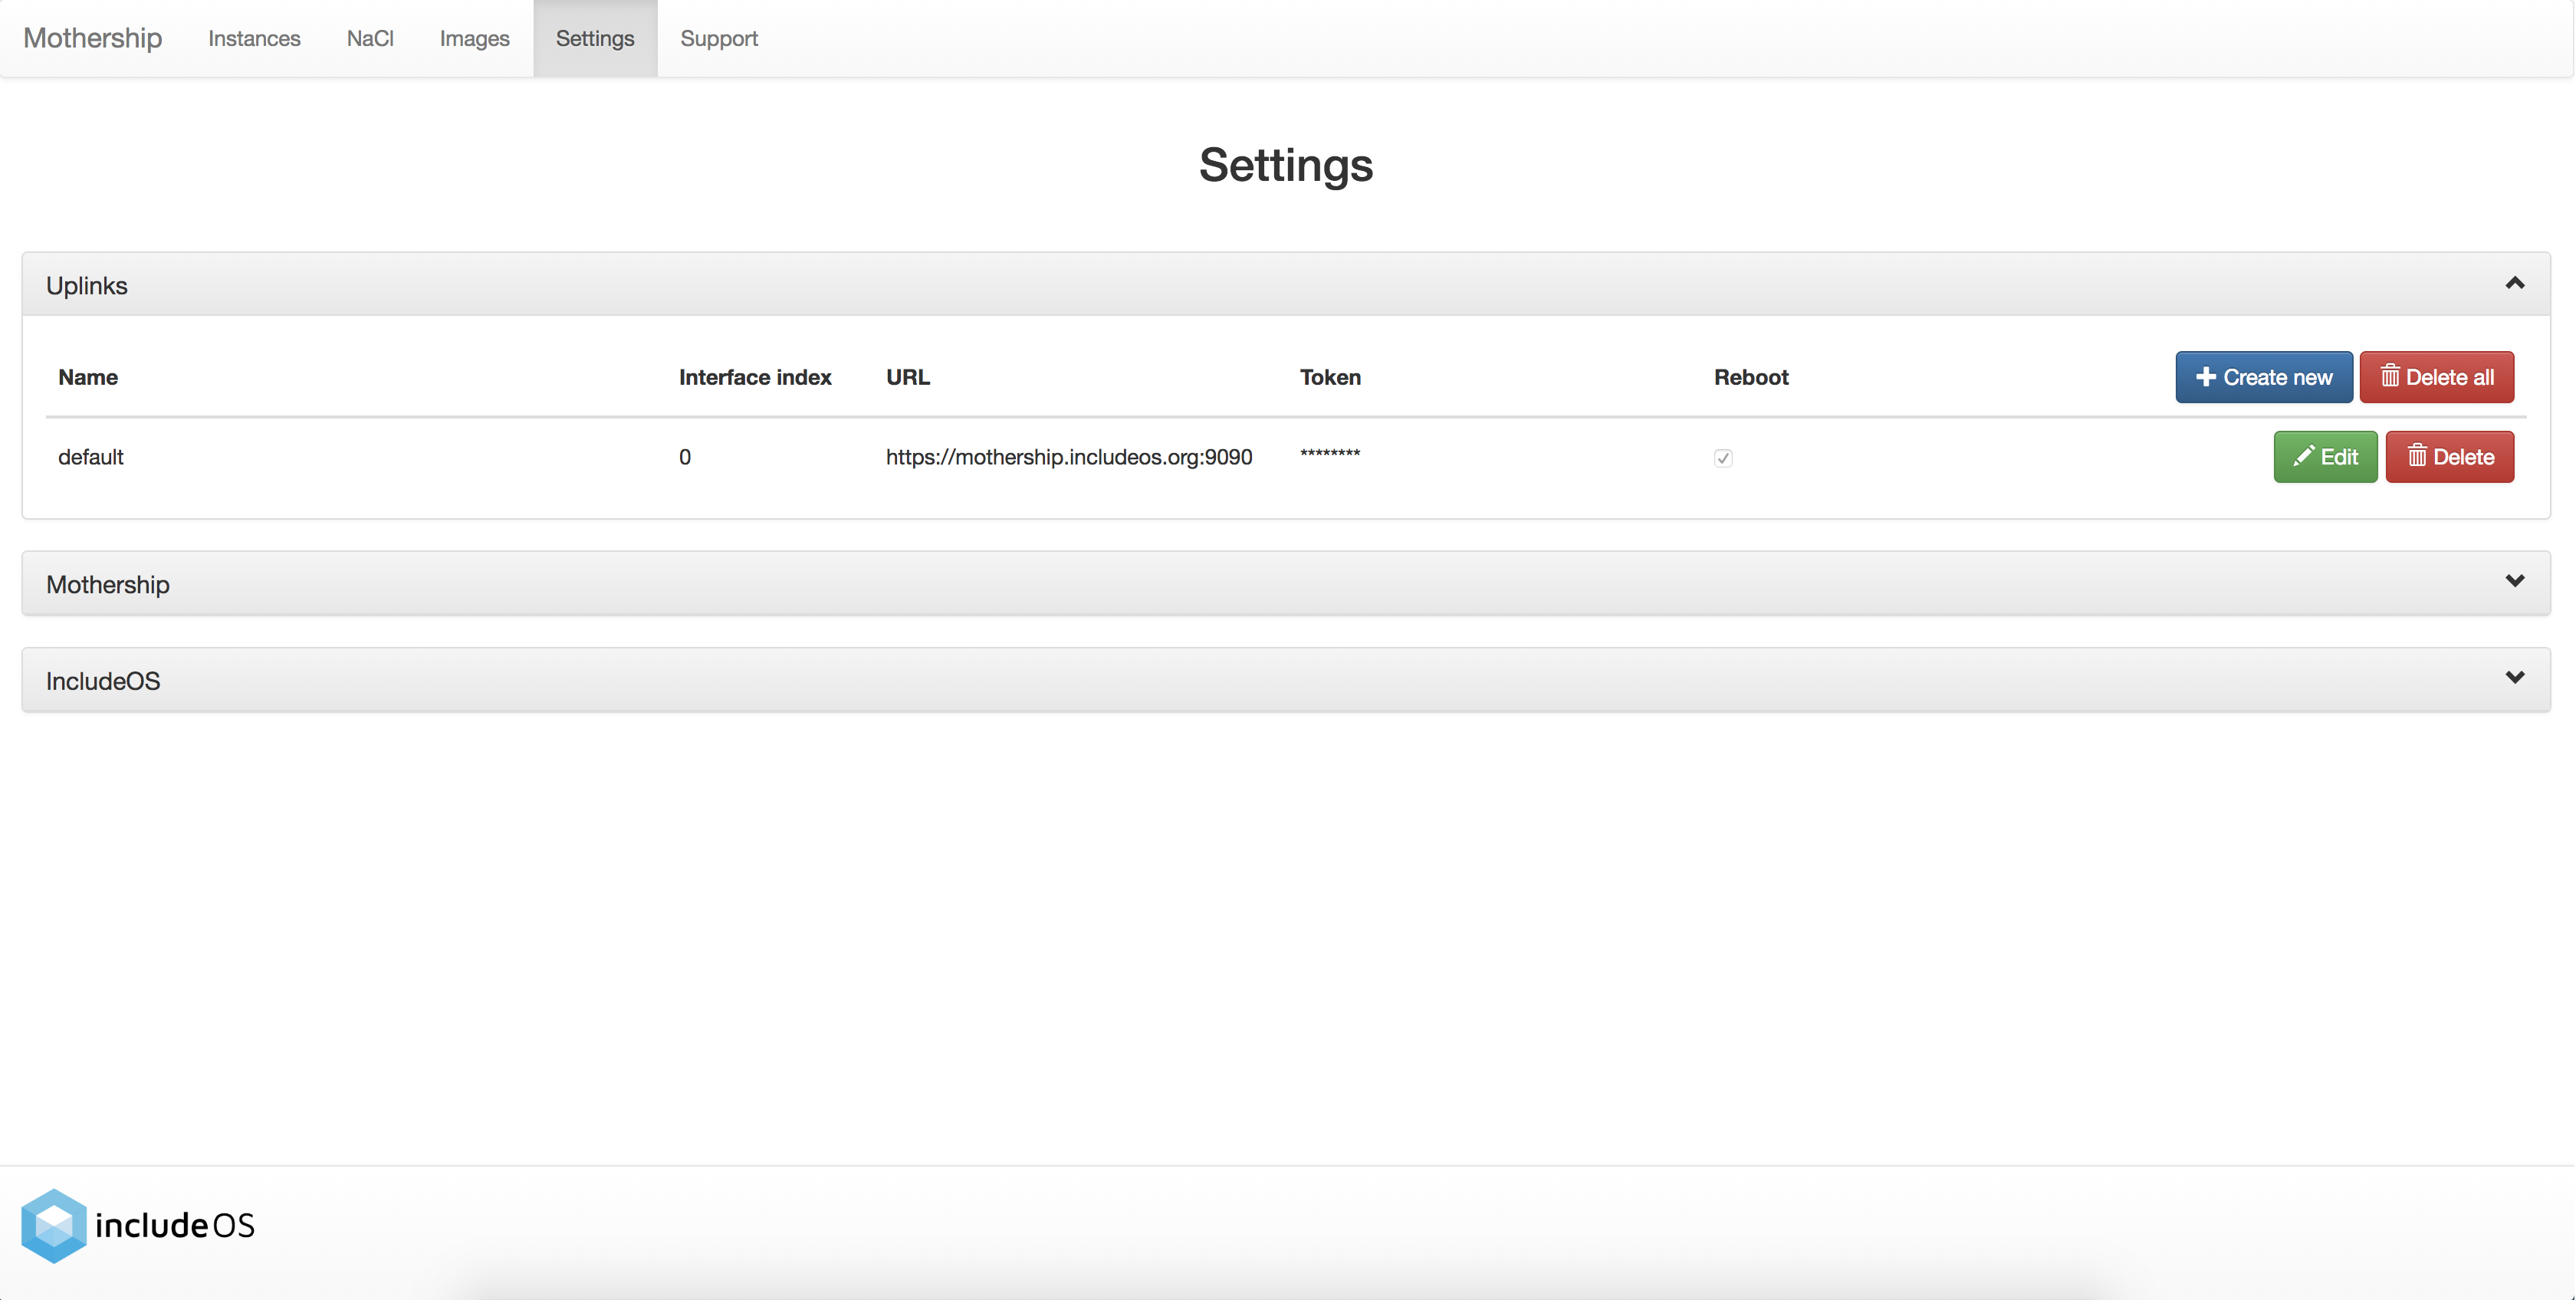Click the Delete all uplinks button
This screenshot has width=2576, height=1300.
[x=2436, y=377]
